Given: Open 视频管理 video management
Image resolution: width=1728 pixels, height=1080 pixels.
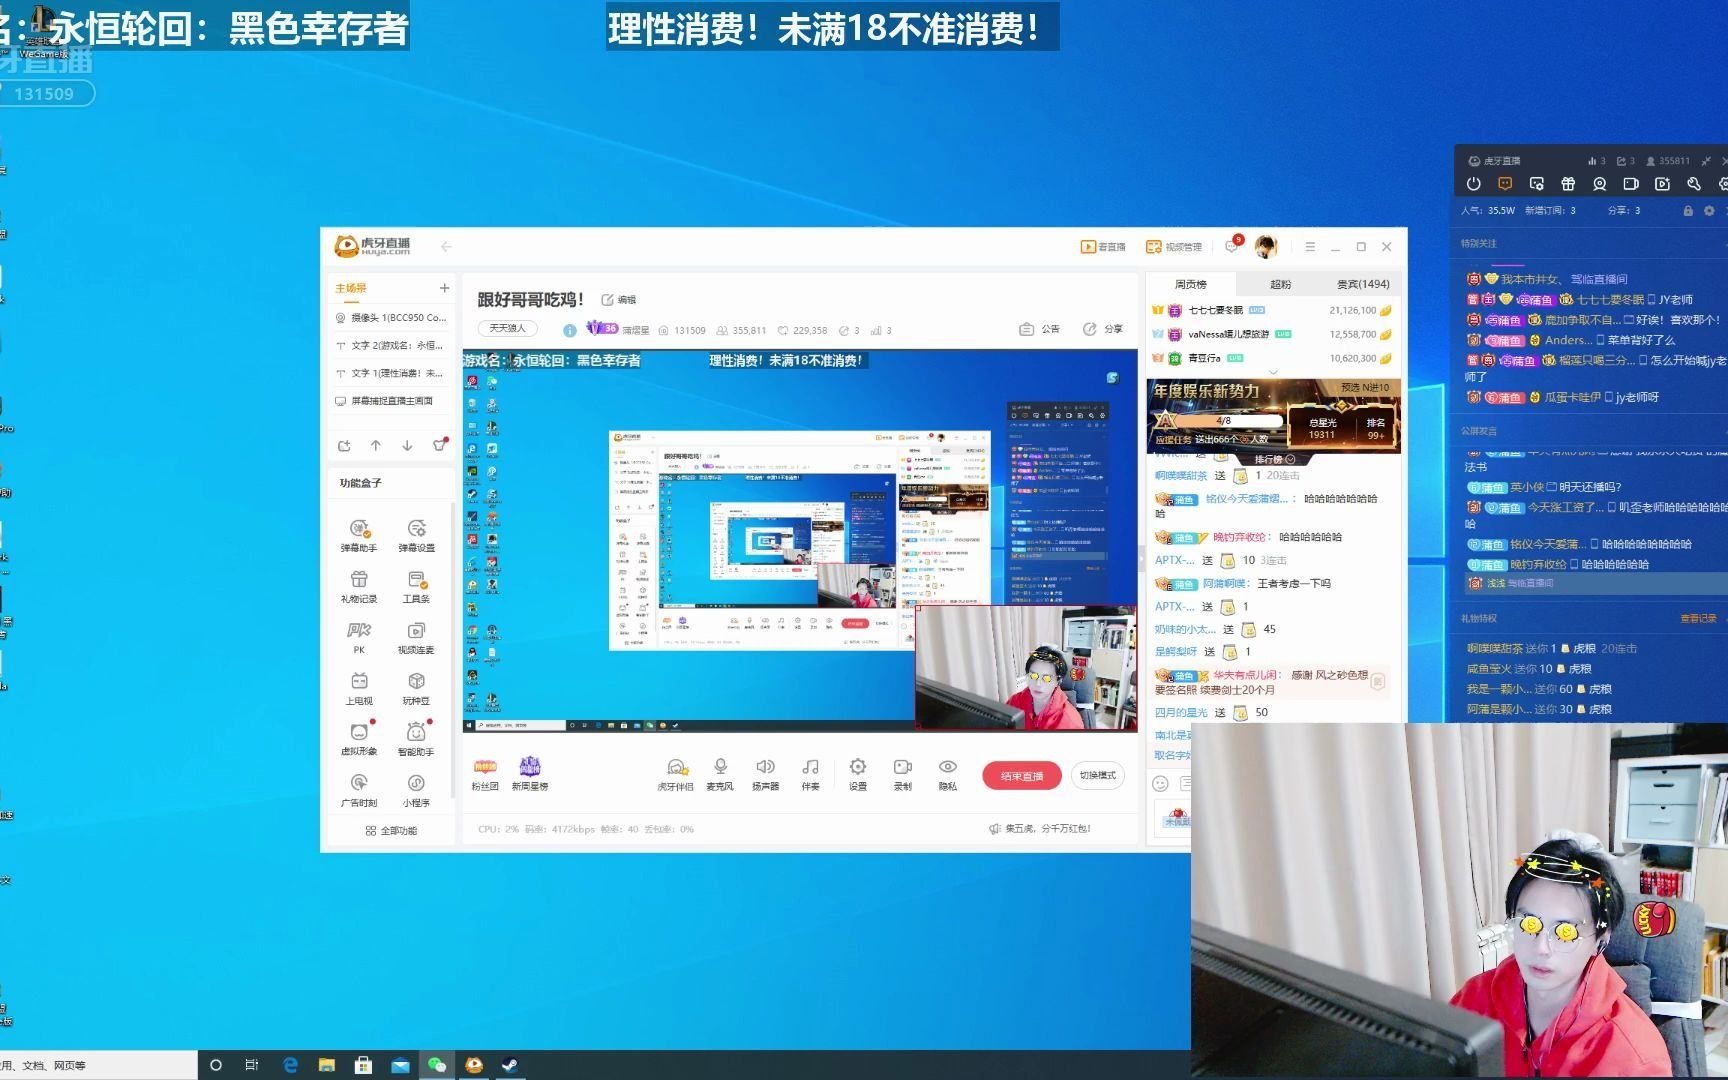Looking at the screenshot, I should tap(1174, 247).
